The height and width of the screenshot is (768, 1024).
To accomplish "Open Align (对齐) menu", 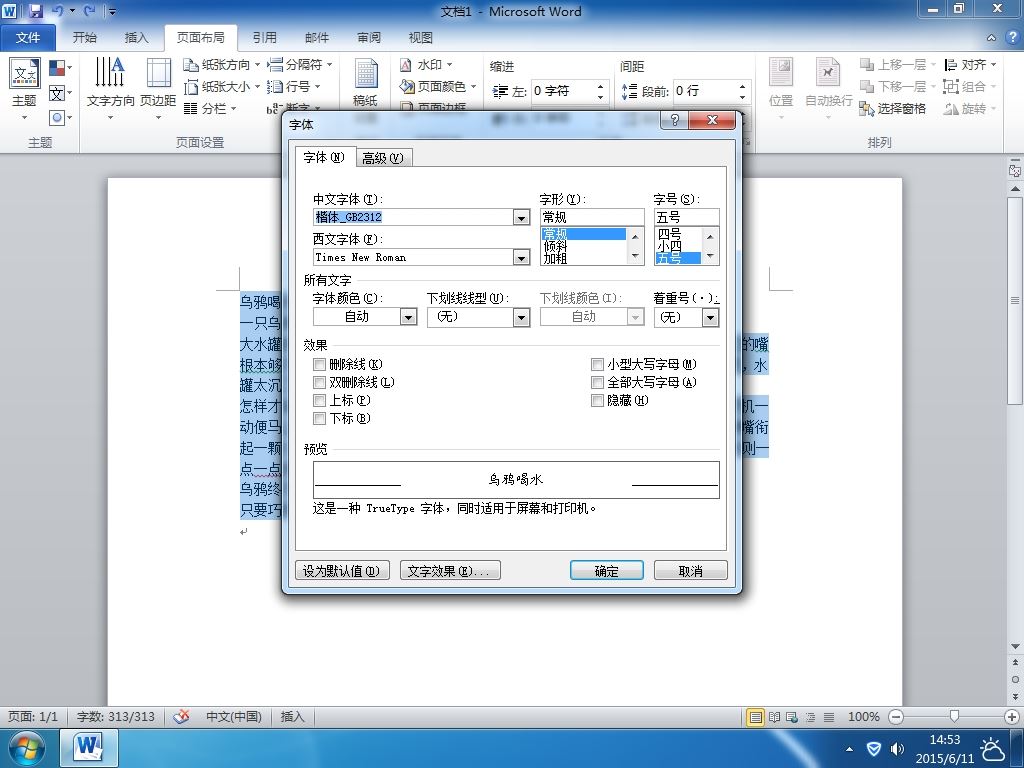I will point(970,65).
